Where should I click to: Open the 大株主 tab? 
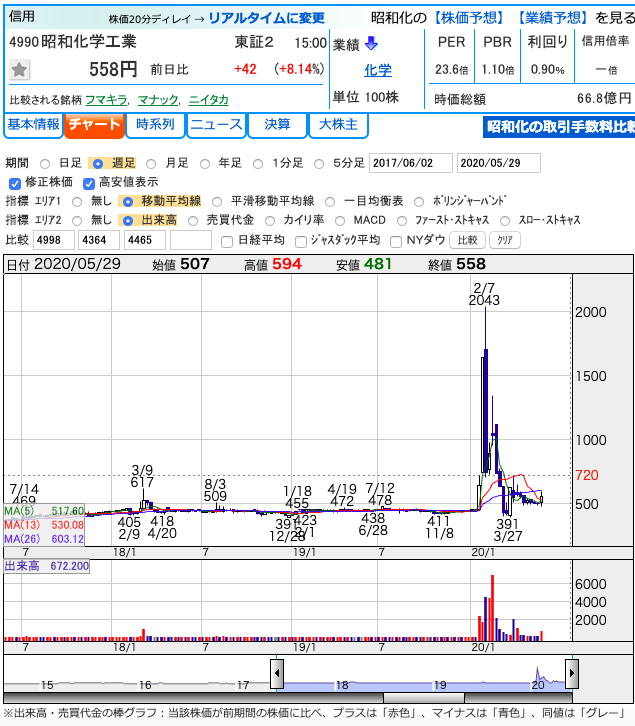pyautogui.click(x=339, y=125)
